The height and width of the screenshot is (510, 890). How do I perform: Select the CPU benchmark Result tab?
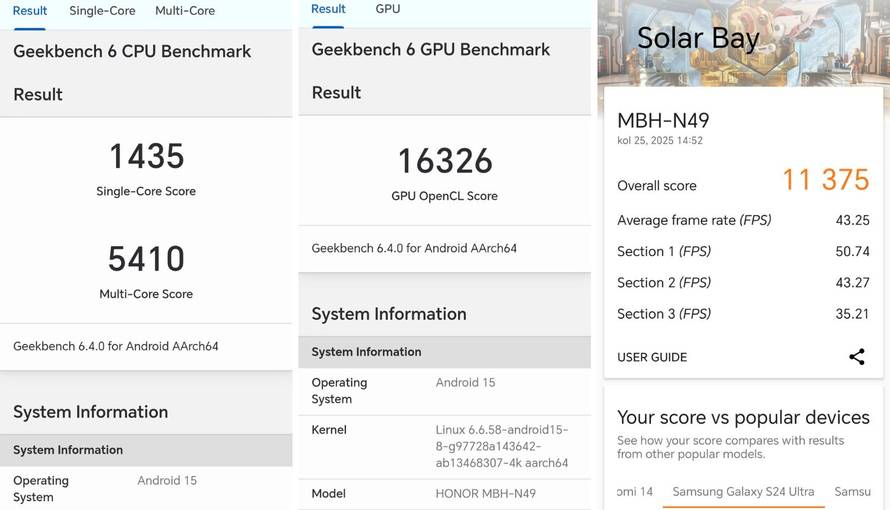30,11
